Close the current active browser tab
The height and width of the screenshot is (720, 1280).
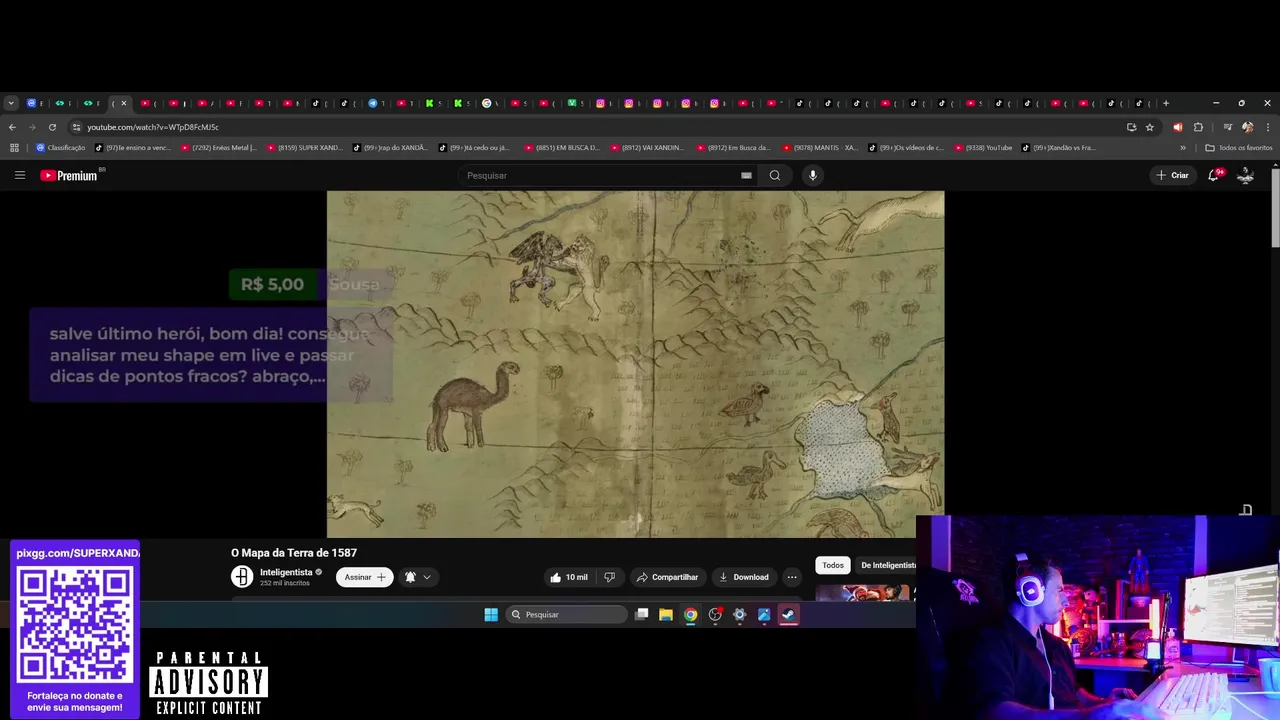124,103
